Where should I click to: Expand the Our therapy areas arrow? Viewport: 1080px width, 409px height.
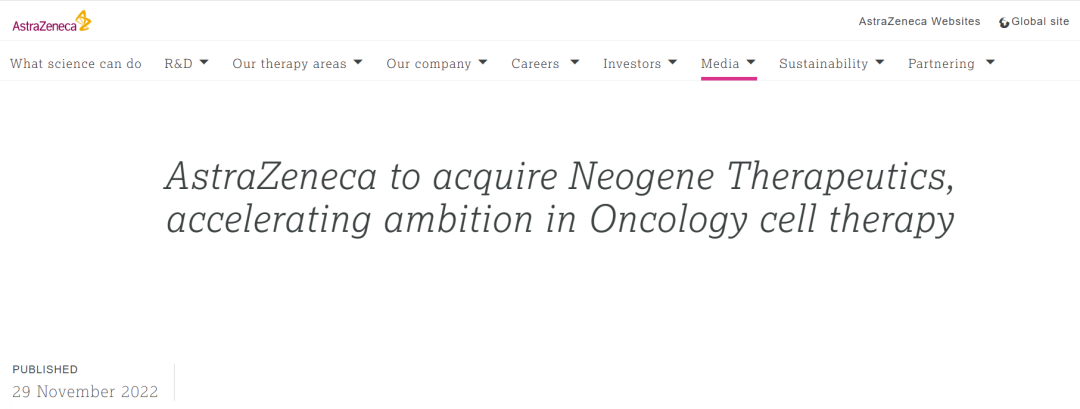tap(359, 63)
